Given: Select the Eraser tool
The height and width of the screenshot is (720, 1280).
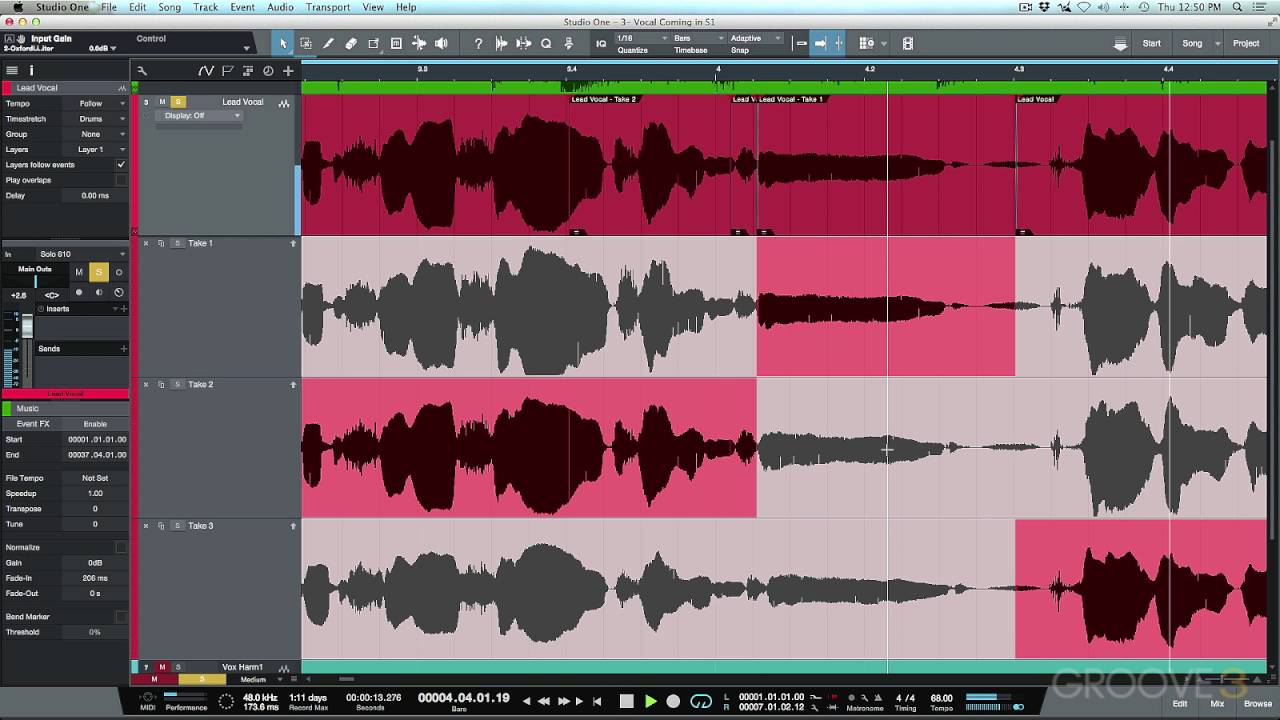Looking at the screenshot, I should 351,43.
